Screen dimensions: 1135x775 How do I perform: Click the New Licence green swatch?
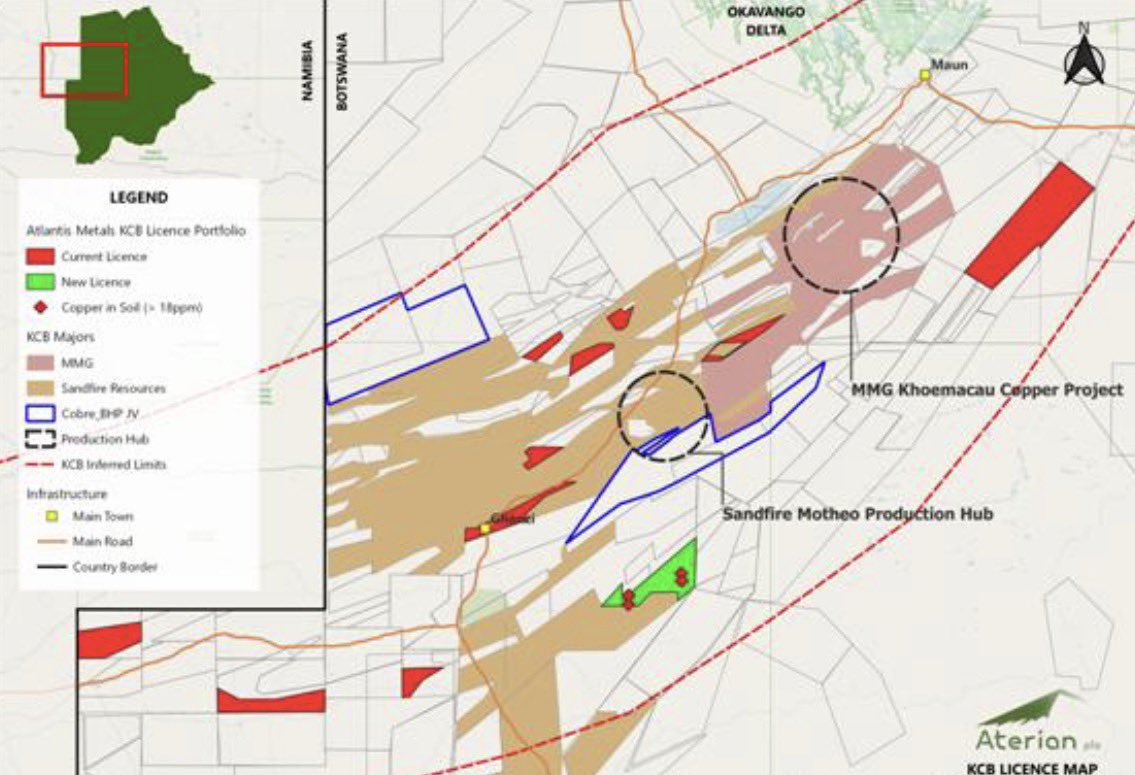41,281
